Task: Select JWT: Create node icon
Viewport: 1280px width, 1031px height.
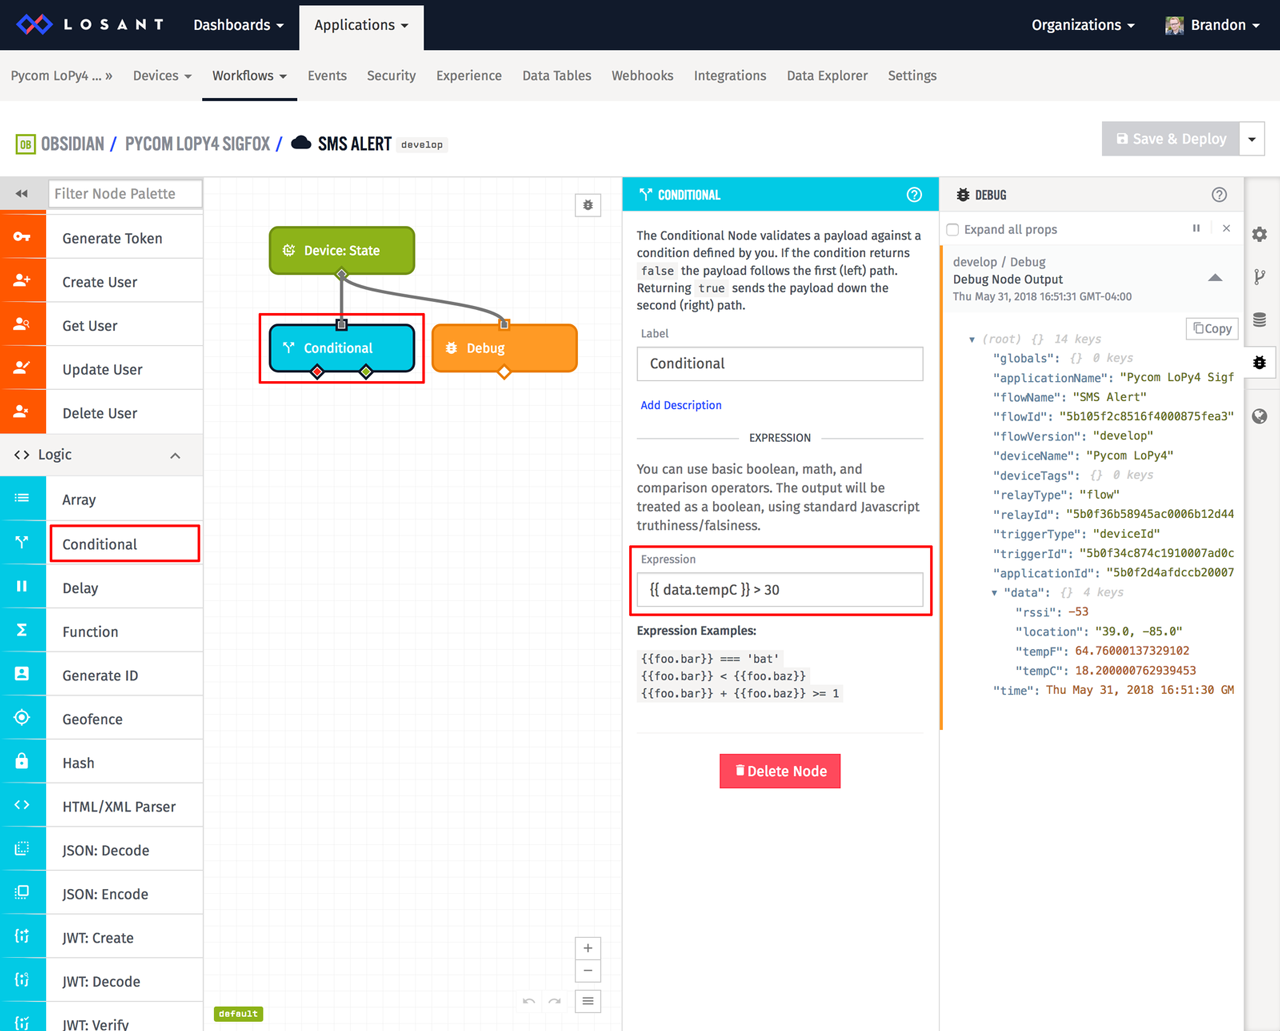Action: [x=22, y=937]
